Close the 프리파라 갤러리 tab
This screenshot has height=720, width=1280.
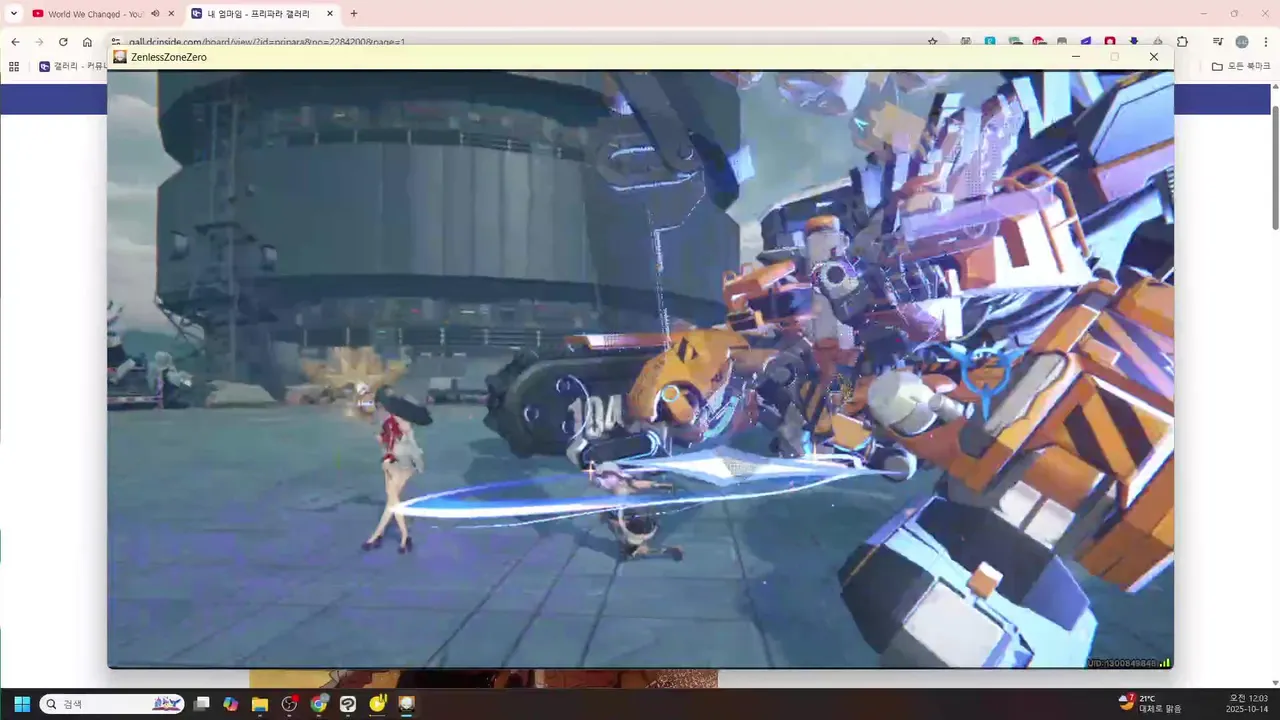(330, 14)
